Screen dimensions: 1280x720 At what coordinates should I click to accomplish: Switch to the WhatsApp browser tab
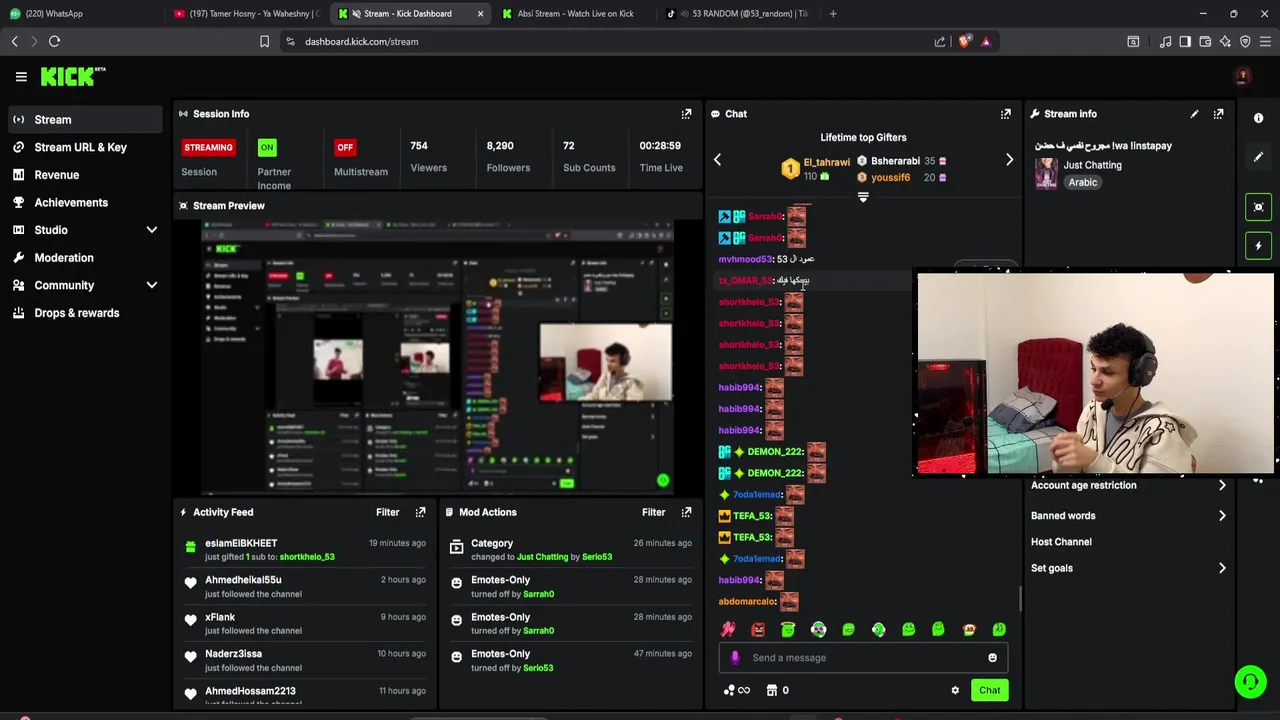(x=80, y=14)
